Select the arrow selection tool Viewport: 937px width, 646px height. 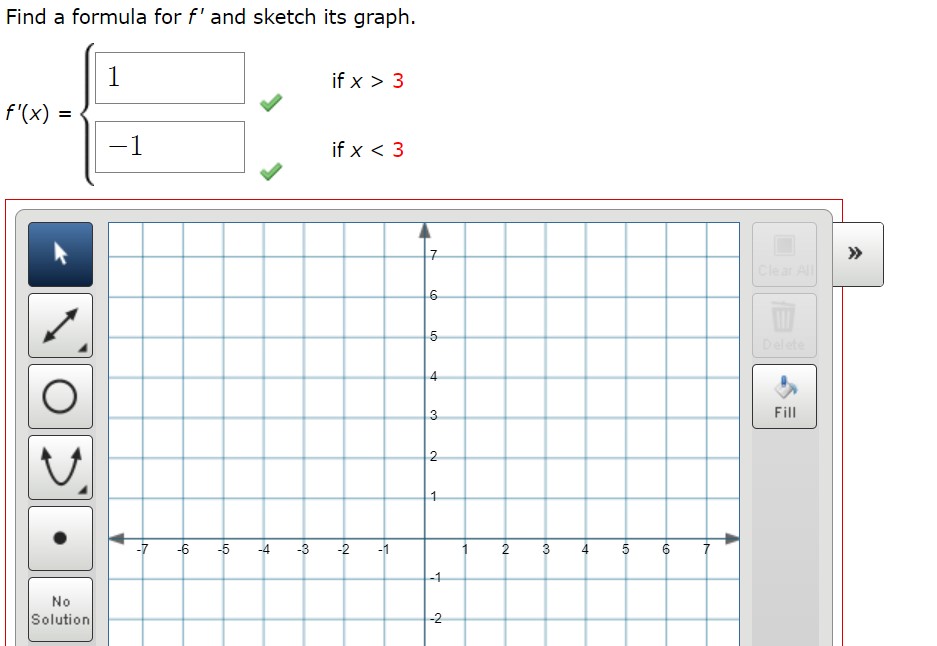pos(61,254)
